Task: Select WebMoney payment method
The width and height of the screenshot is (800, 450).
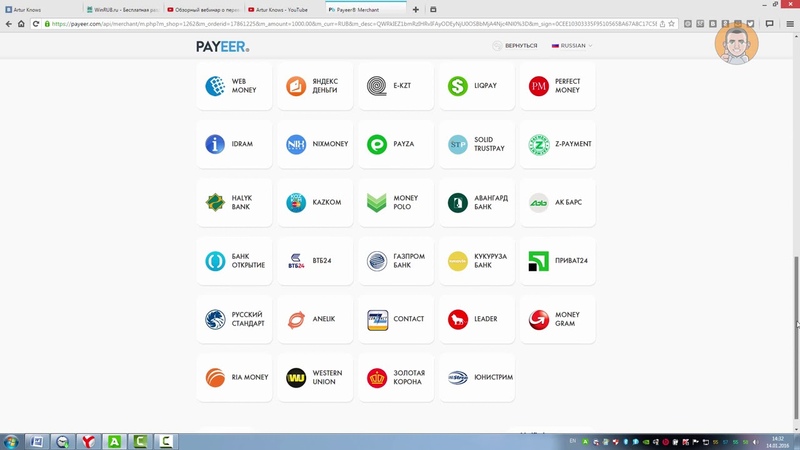Action: point(234,86)
